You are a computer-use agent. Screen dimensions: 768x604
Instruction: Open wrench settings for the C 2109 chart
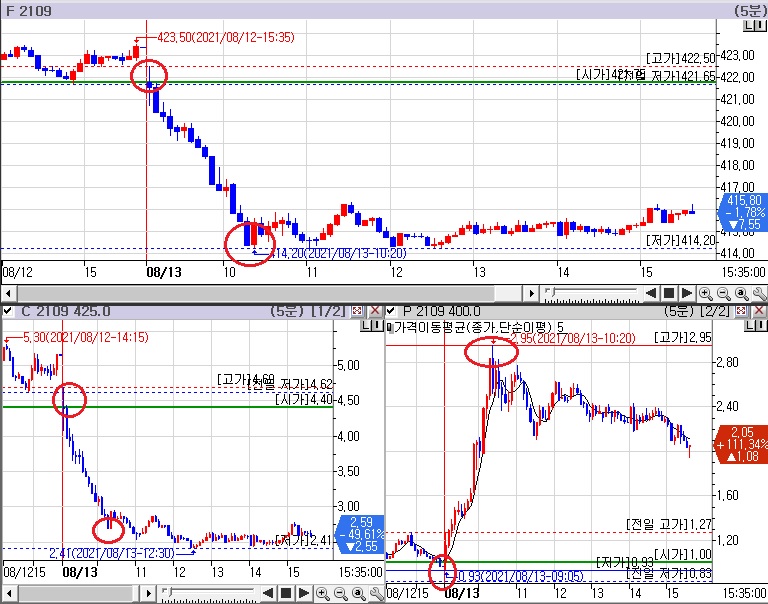[377, 594]
